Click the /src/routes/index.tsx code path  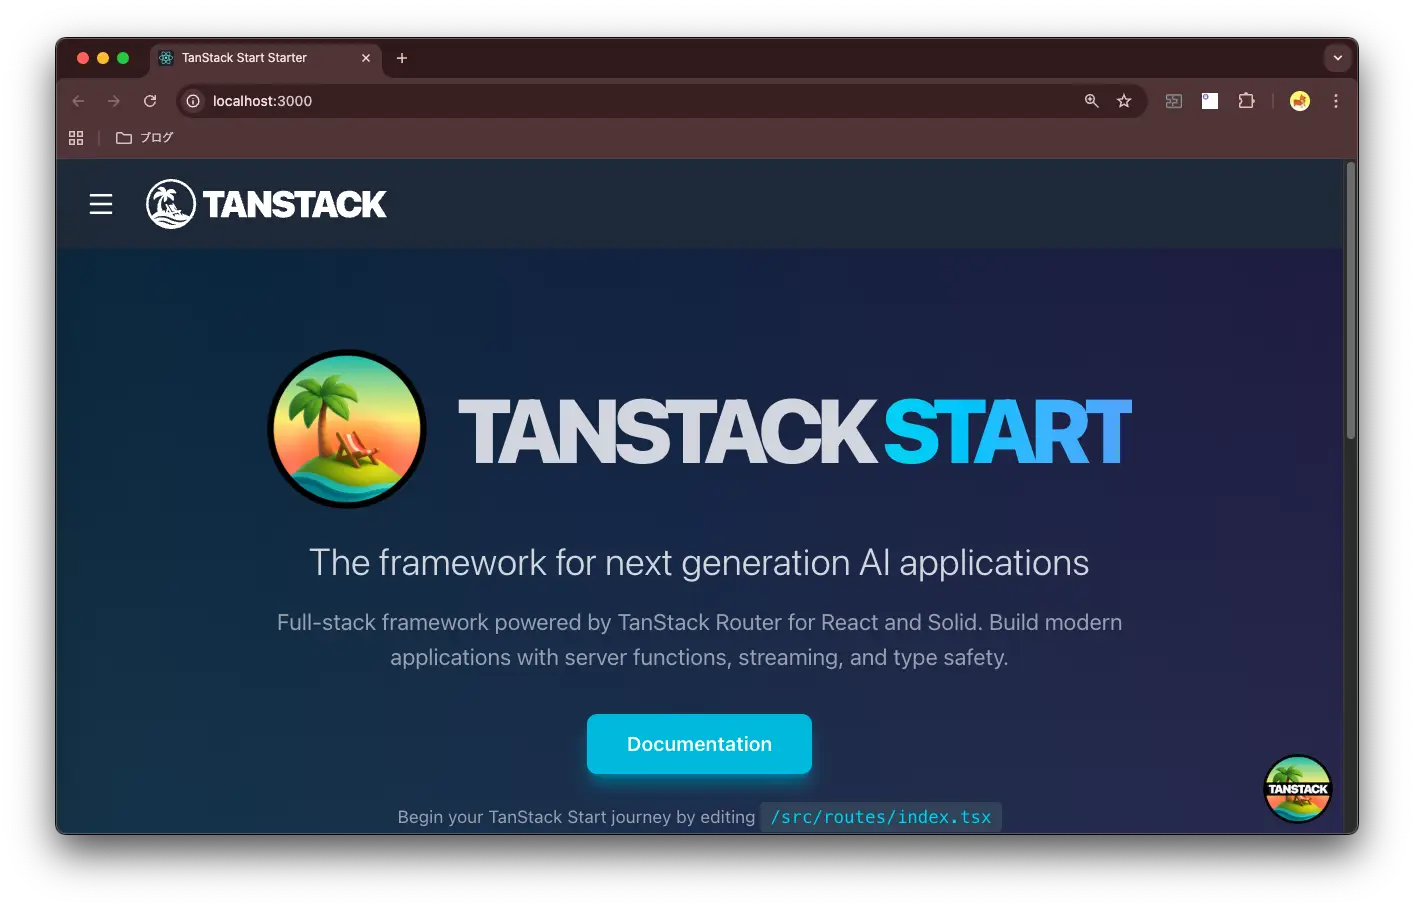pyautogui.click(x=881, y=817)
